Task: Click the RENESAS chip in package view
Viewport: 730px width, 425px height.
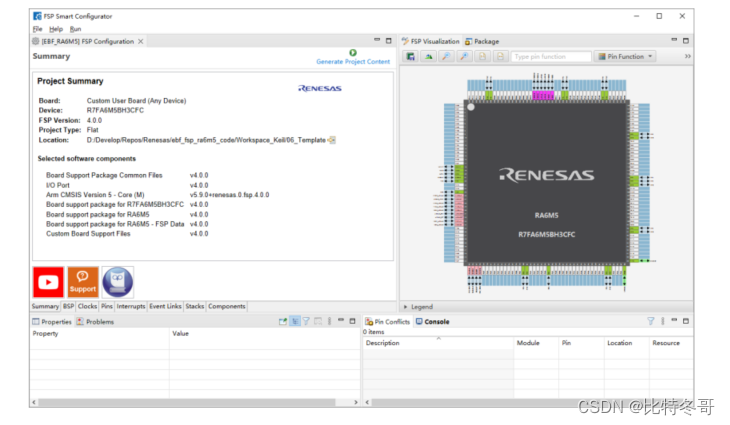Action: 547,183
